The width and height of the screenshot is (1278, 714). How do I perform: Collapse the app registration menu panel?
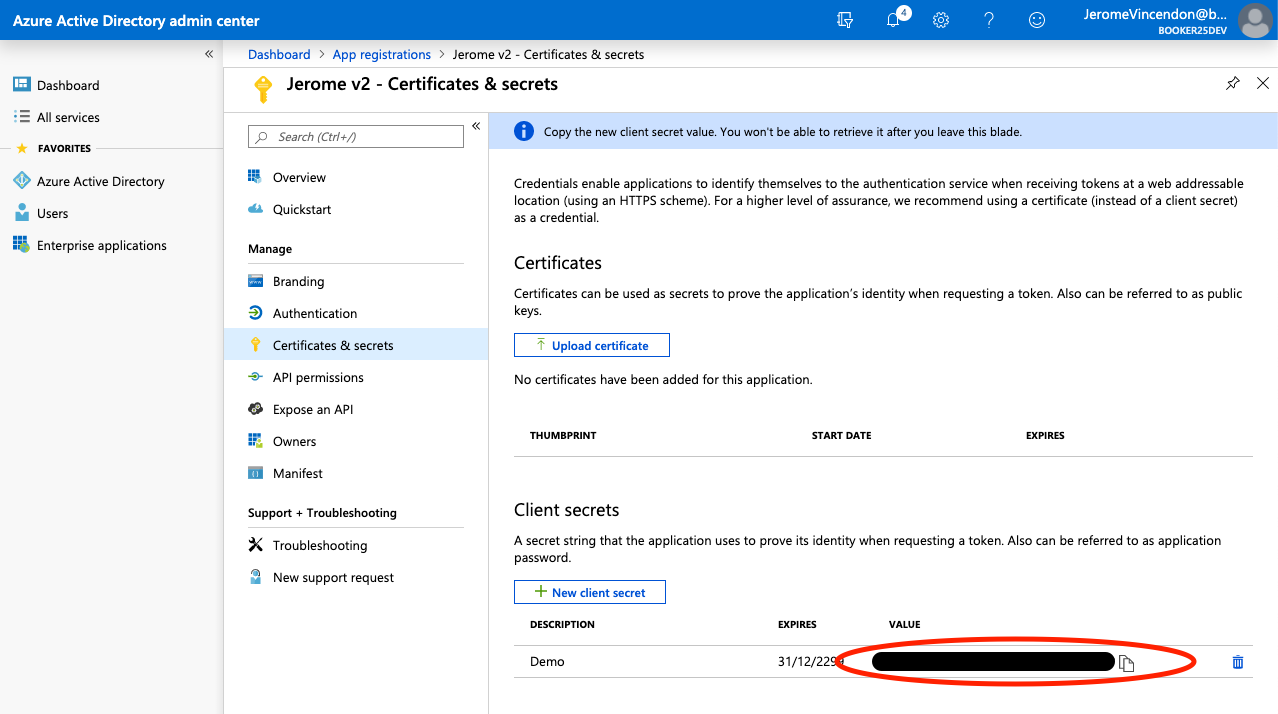tap(476, 126)
